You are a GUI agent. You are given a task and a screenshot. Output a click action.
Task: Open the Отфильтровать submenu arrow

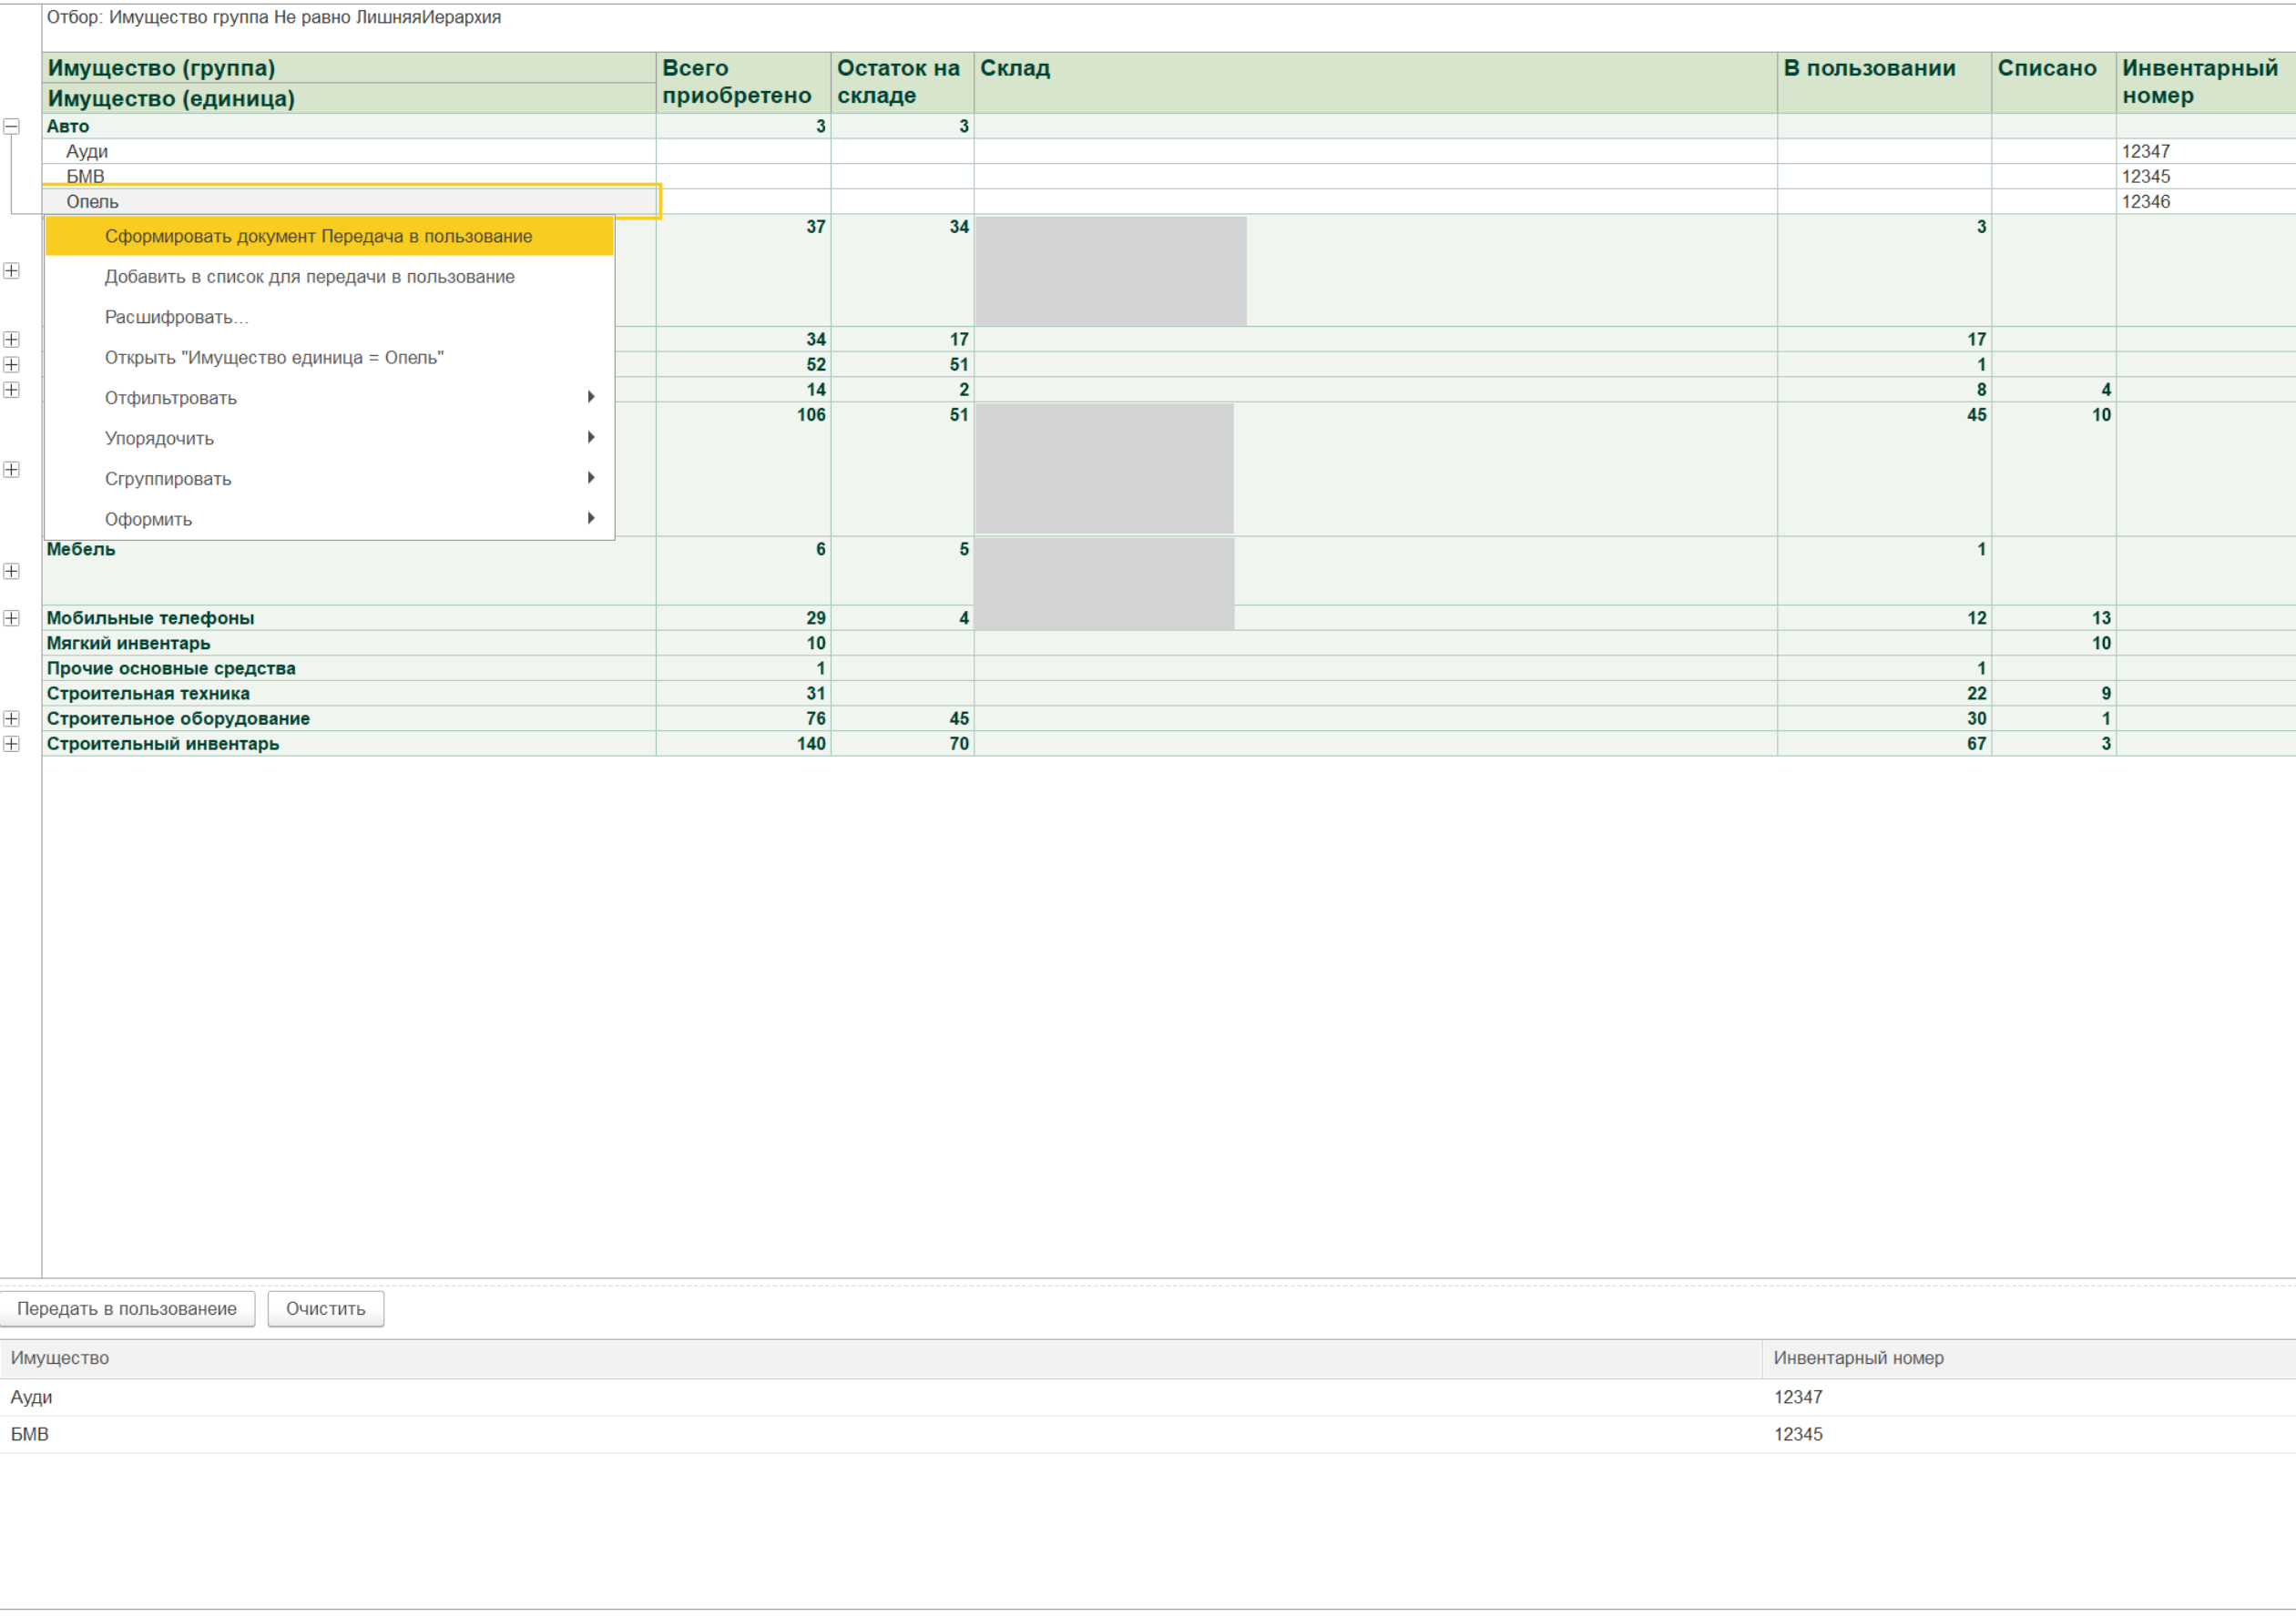pyautogui.click(x=591, y=397)
